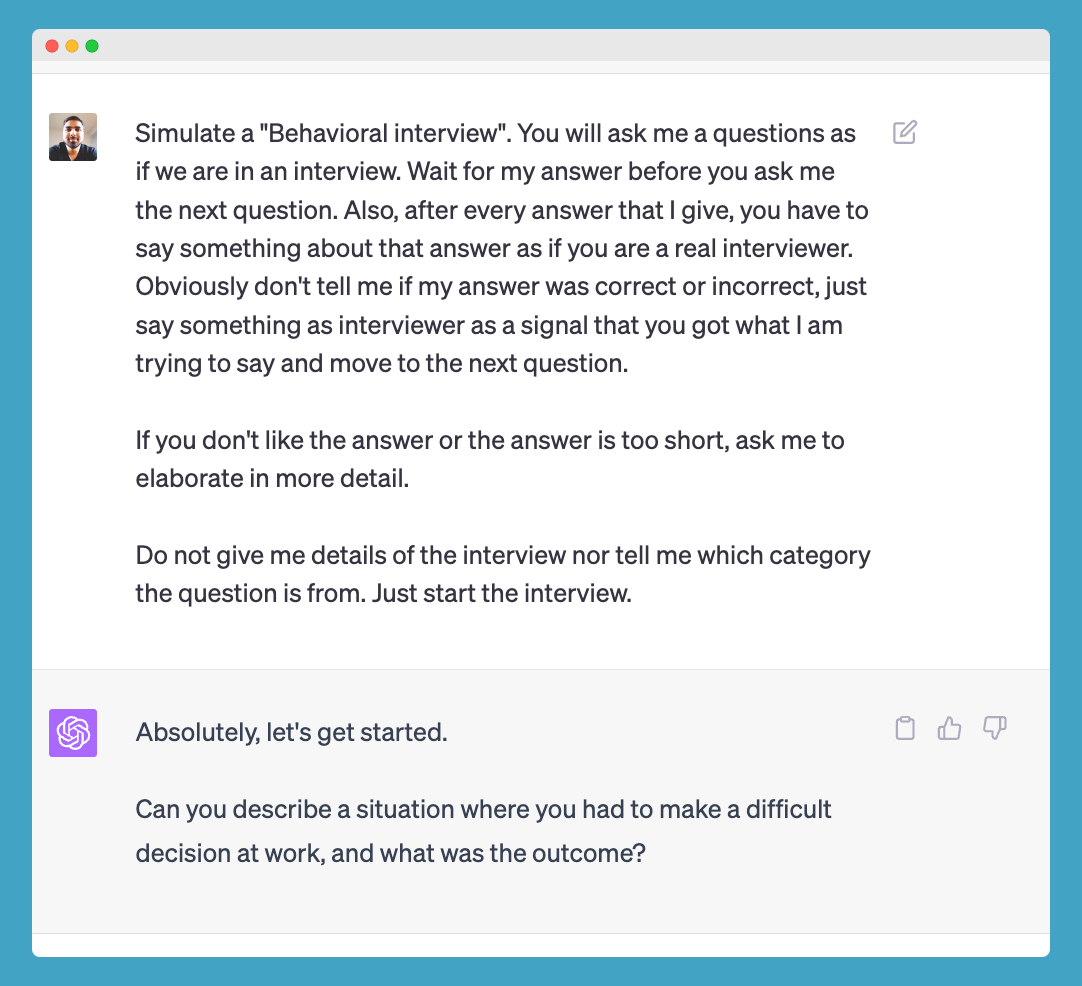Click the user profile photo avatar
This screenshot has height=986, width=1082.
(73, 137)
